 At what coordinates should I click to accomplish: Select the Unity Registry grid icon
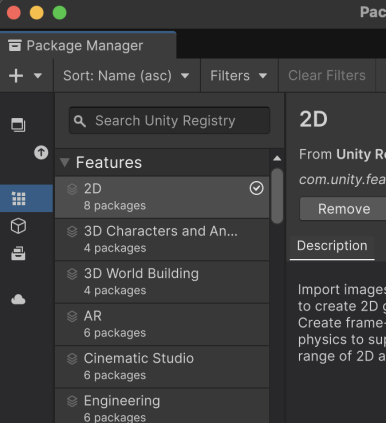(19, 198)
